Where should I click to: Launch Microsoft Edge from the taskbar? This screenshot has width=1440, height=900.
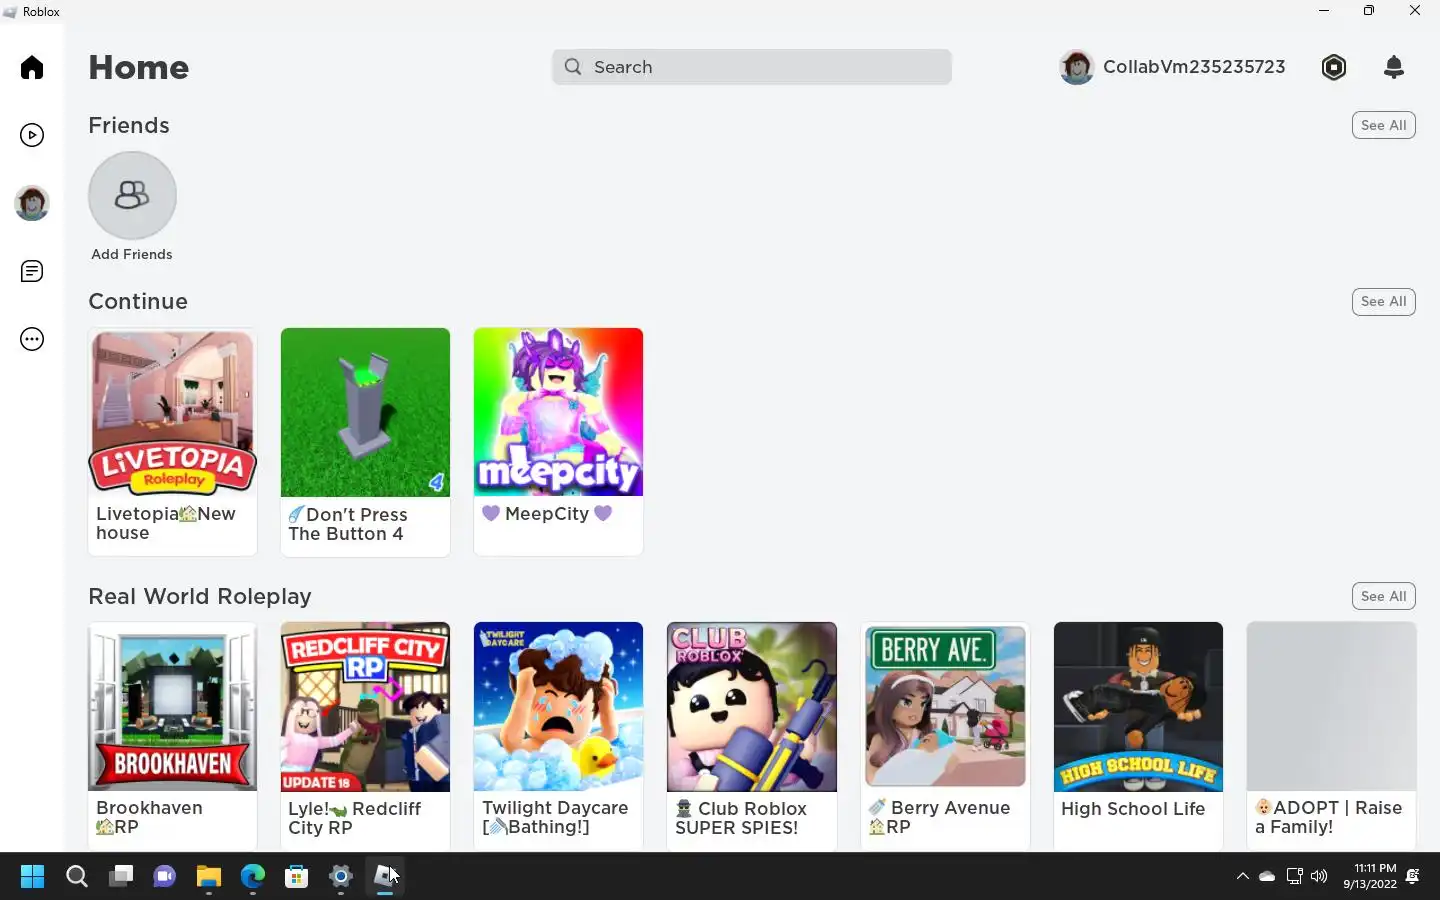[253, 877]
